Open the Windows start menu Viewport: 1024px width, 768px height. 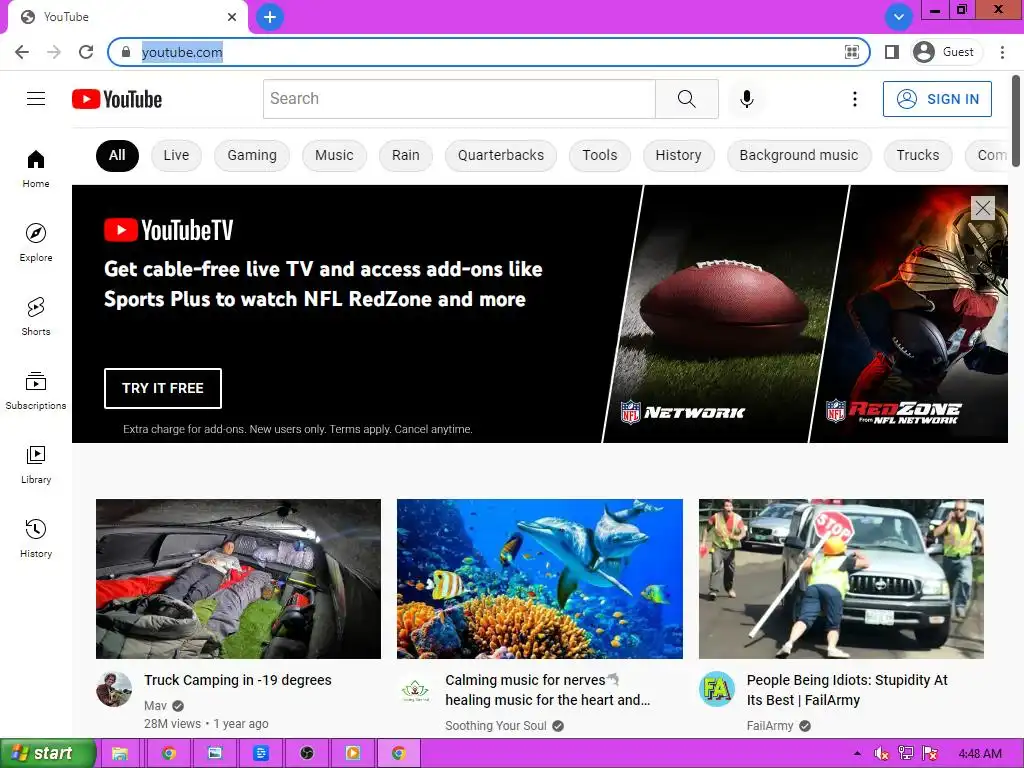[x=48, y=753]
